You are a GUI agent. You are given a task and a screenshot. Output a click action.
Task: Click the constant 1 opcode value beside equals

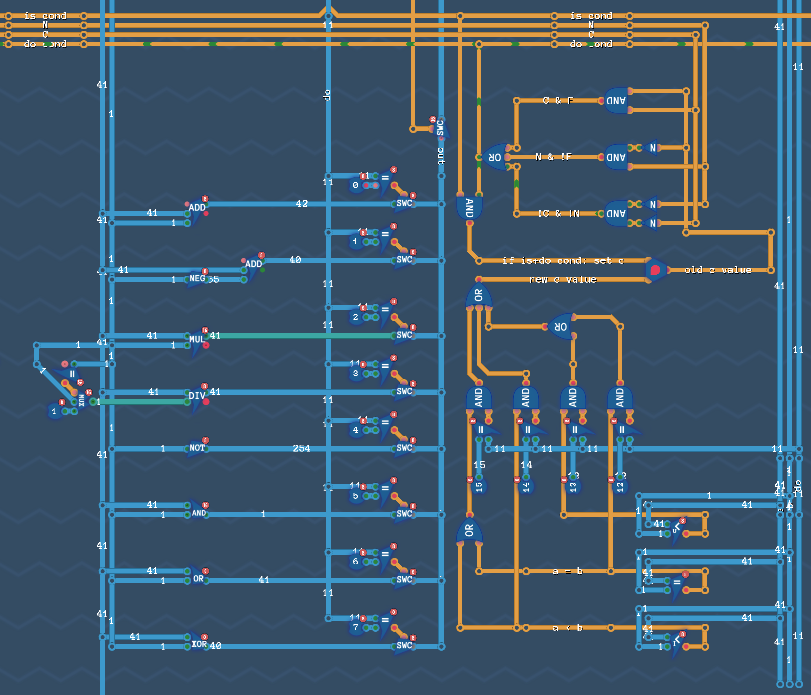[x=355, y=241]
